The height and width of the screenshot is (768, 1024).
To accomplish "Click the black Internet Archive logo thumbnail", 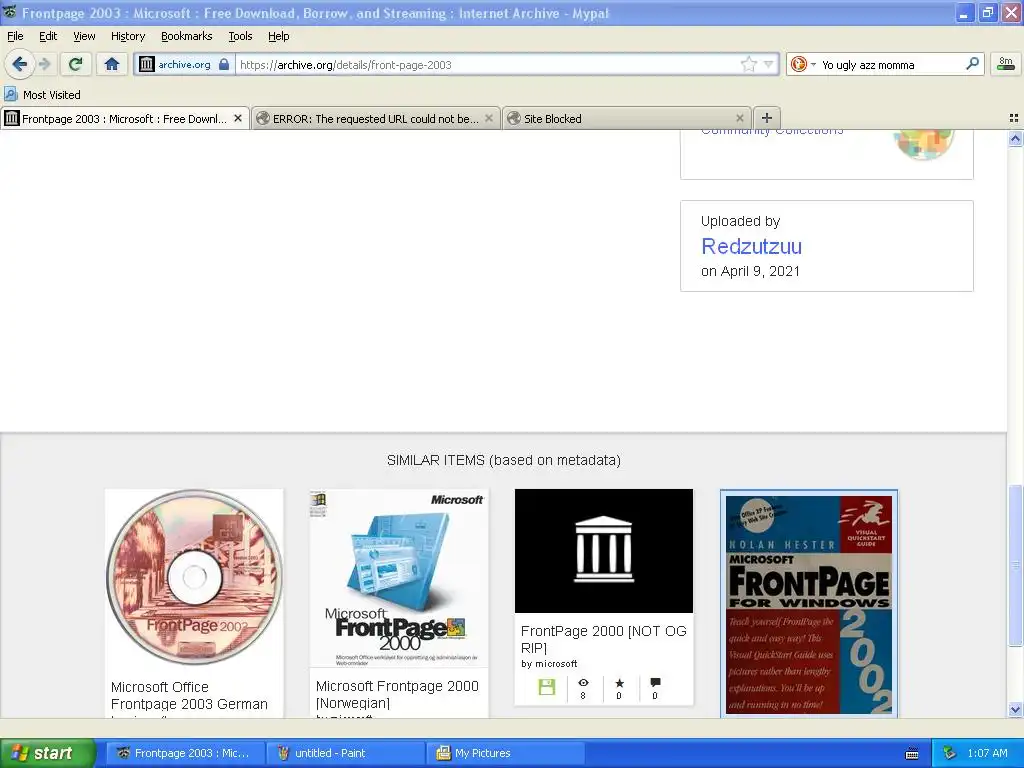I will pos(603,551).
